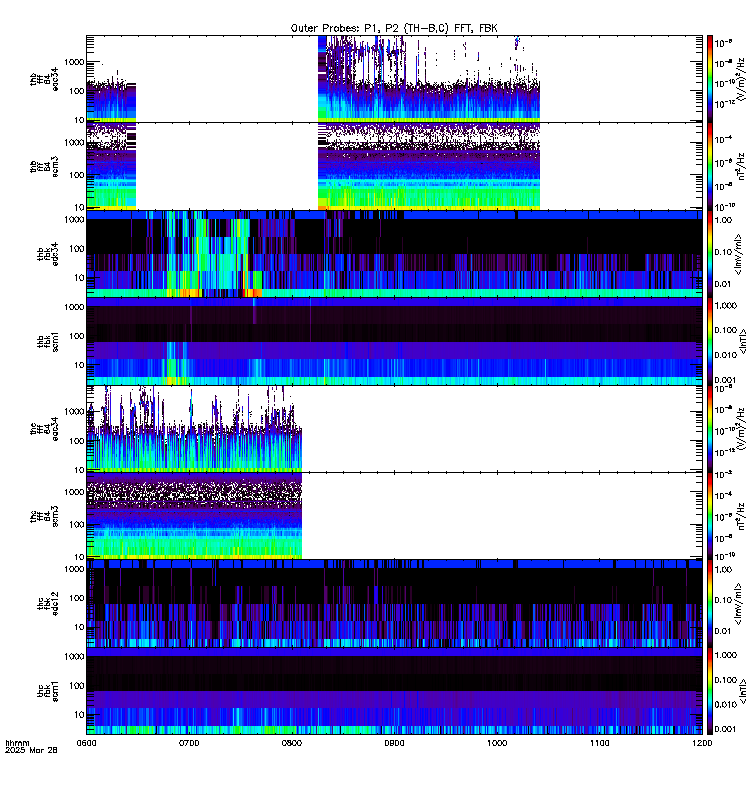
Task: Click the <|mV/m|> unit label of thb edc34
Action: point(738,254)
